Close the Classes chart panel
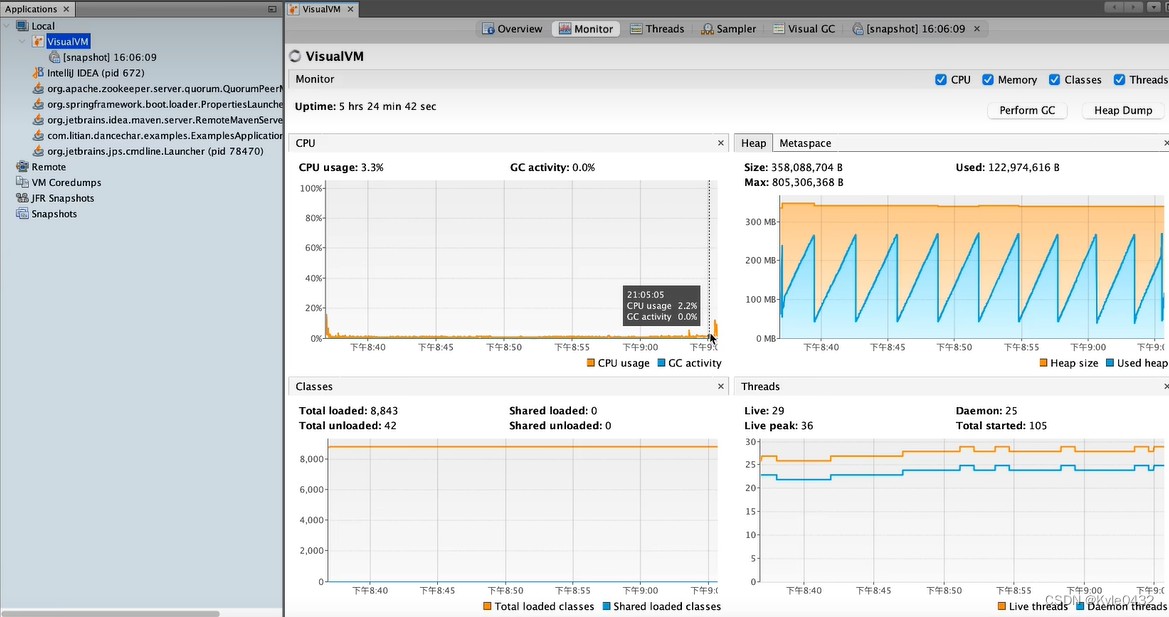 [x=721, y=387]
